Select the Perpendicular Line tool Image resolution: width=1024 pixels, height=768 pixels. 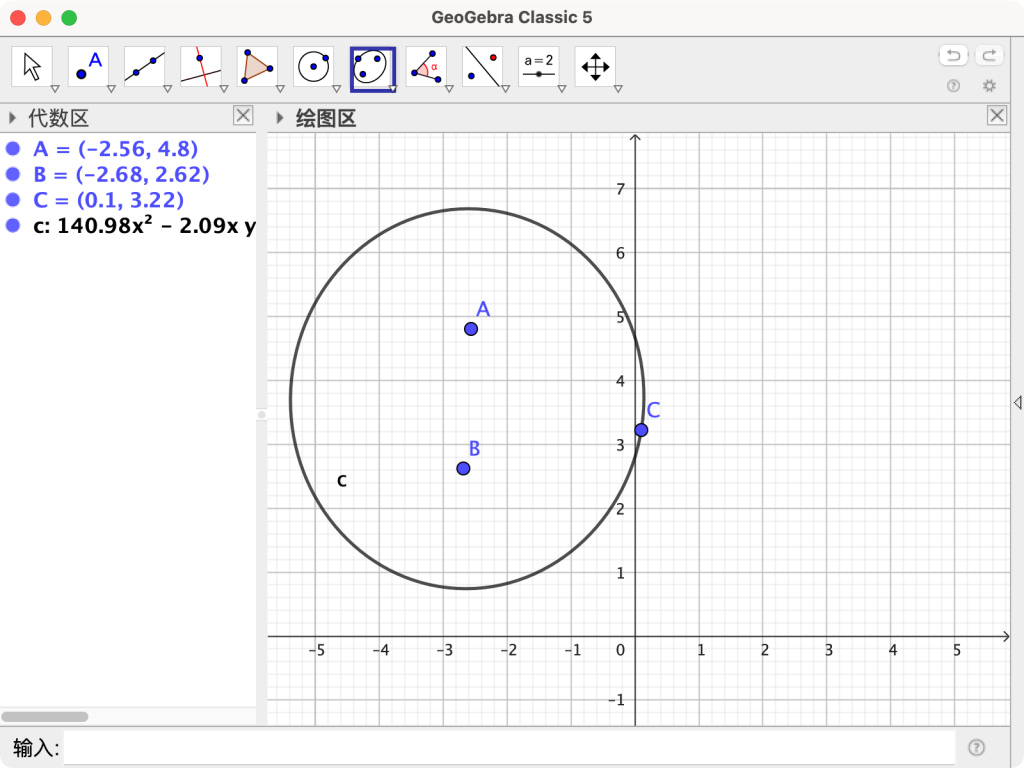tap(201, 67)
